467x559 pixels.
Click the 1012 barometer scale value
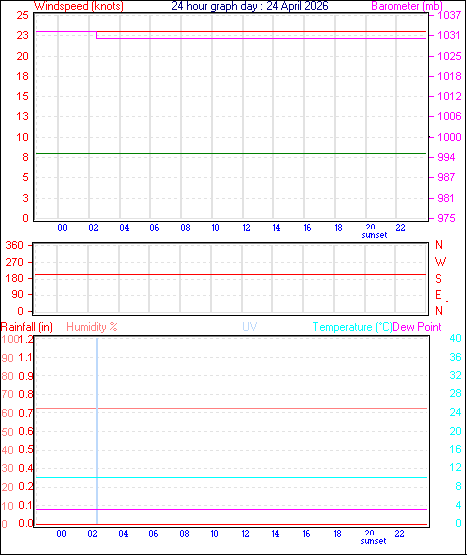(x=449, y=96)
